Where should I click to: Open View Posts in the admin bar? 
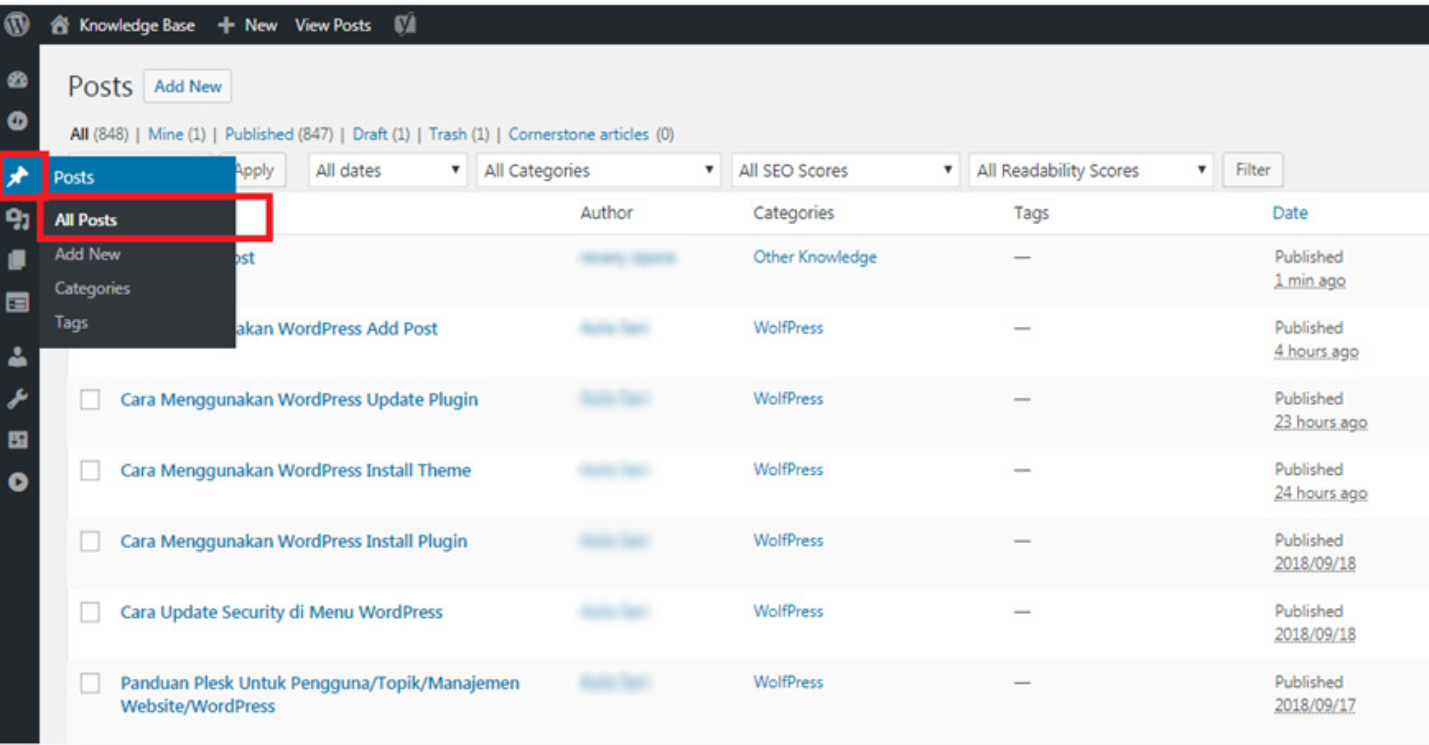(x=333, y=26)
